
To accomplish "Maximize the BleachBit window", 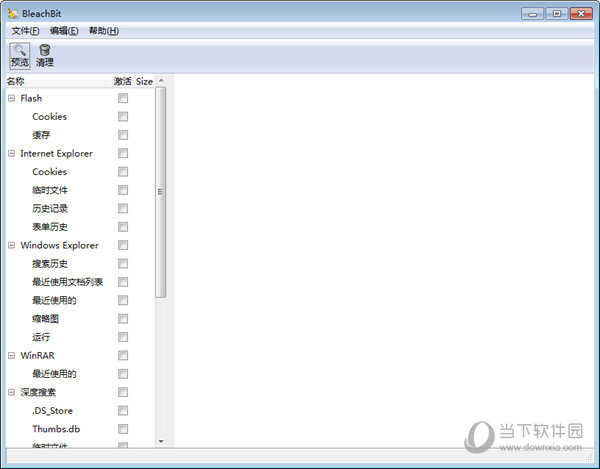I will point(556,14).
